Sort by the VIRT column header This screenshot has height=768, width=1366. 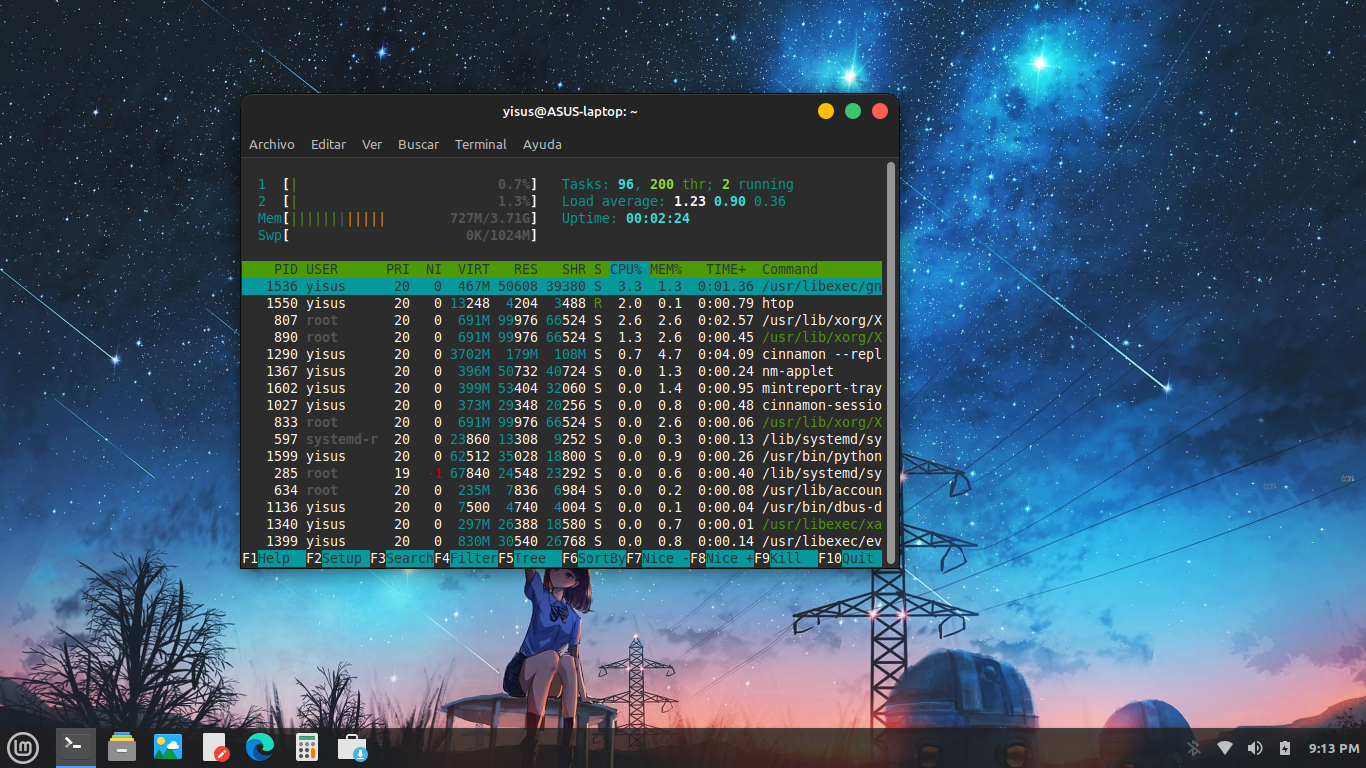pyautogui.click(x=474, y=269)
